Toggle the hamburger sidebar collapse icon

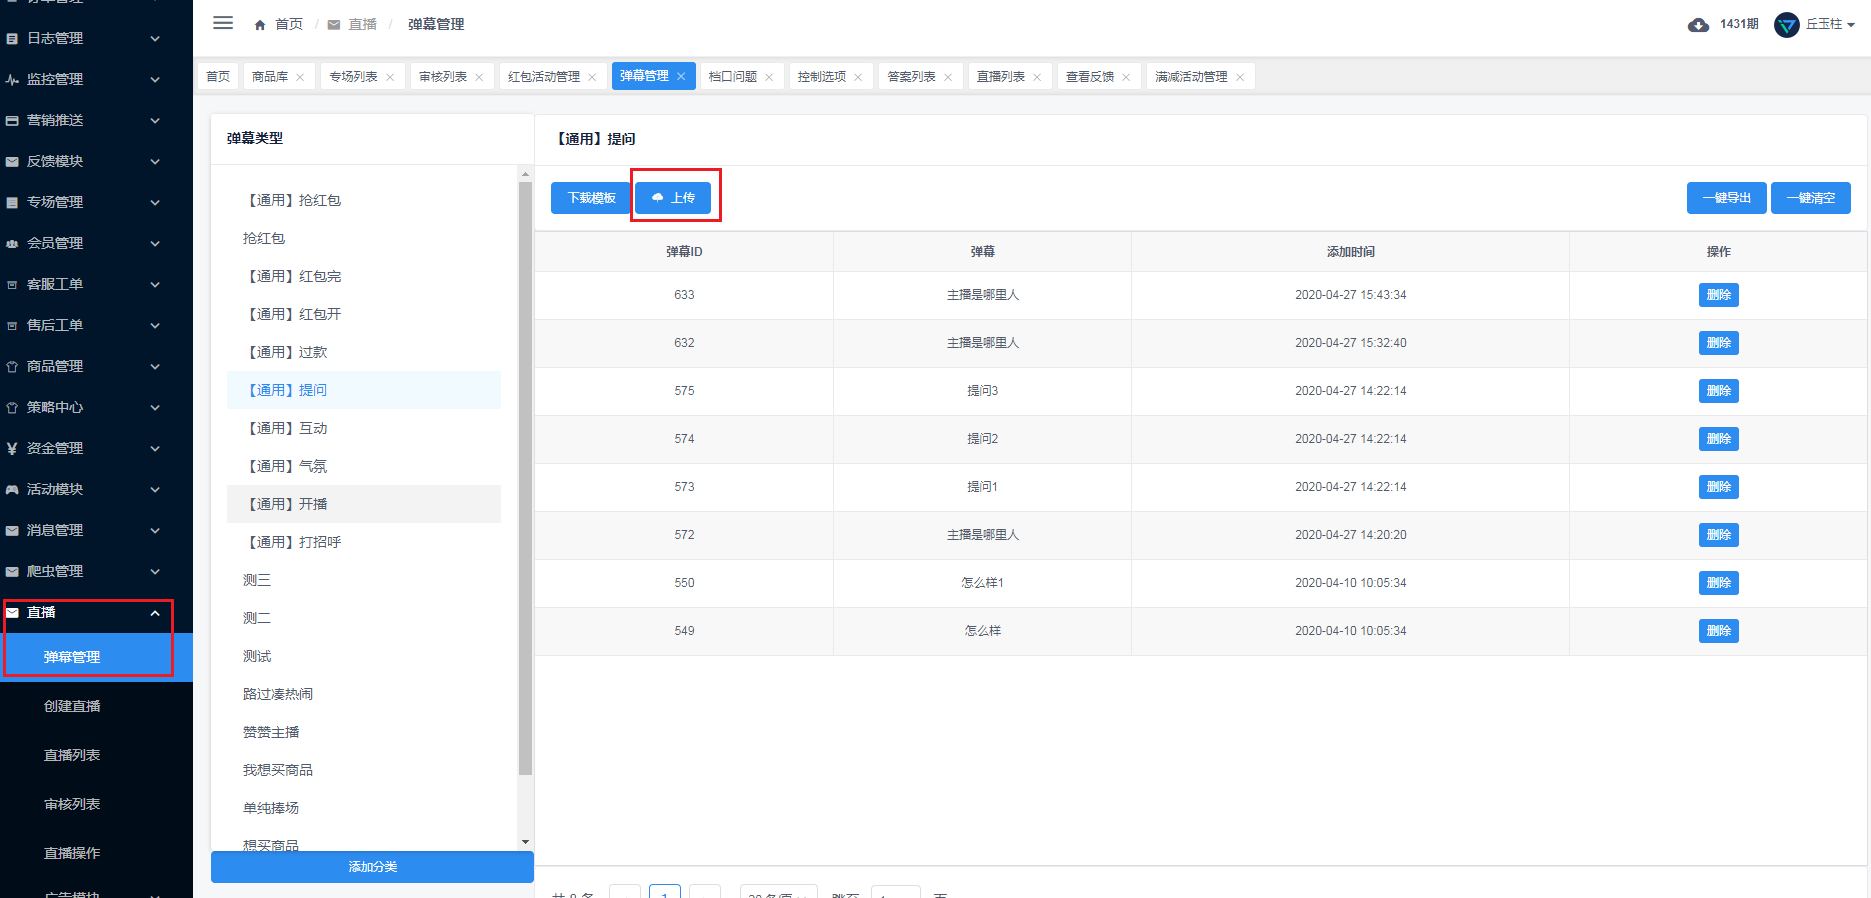[223, 23]
